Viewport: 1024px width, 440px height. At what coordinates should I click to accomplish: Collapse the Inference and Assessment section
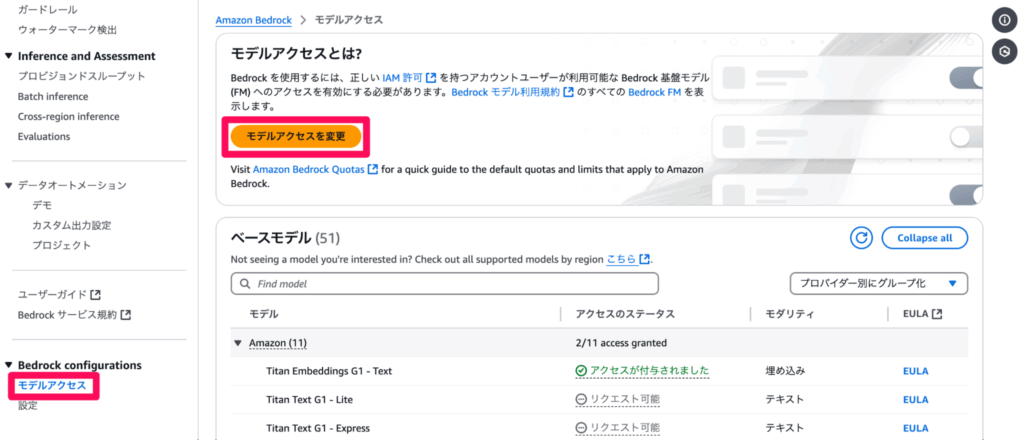coord(8,56)
